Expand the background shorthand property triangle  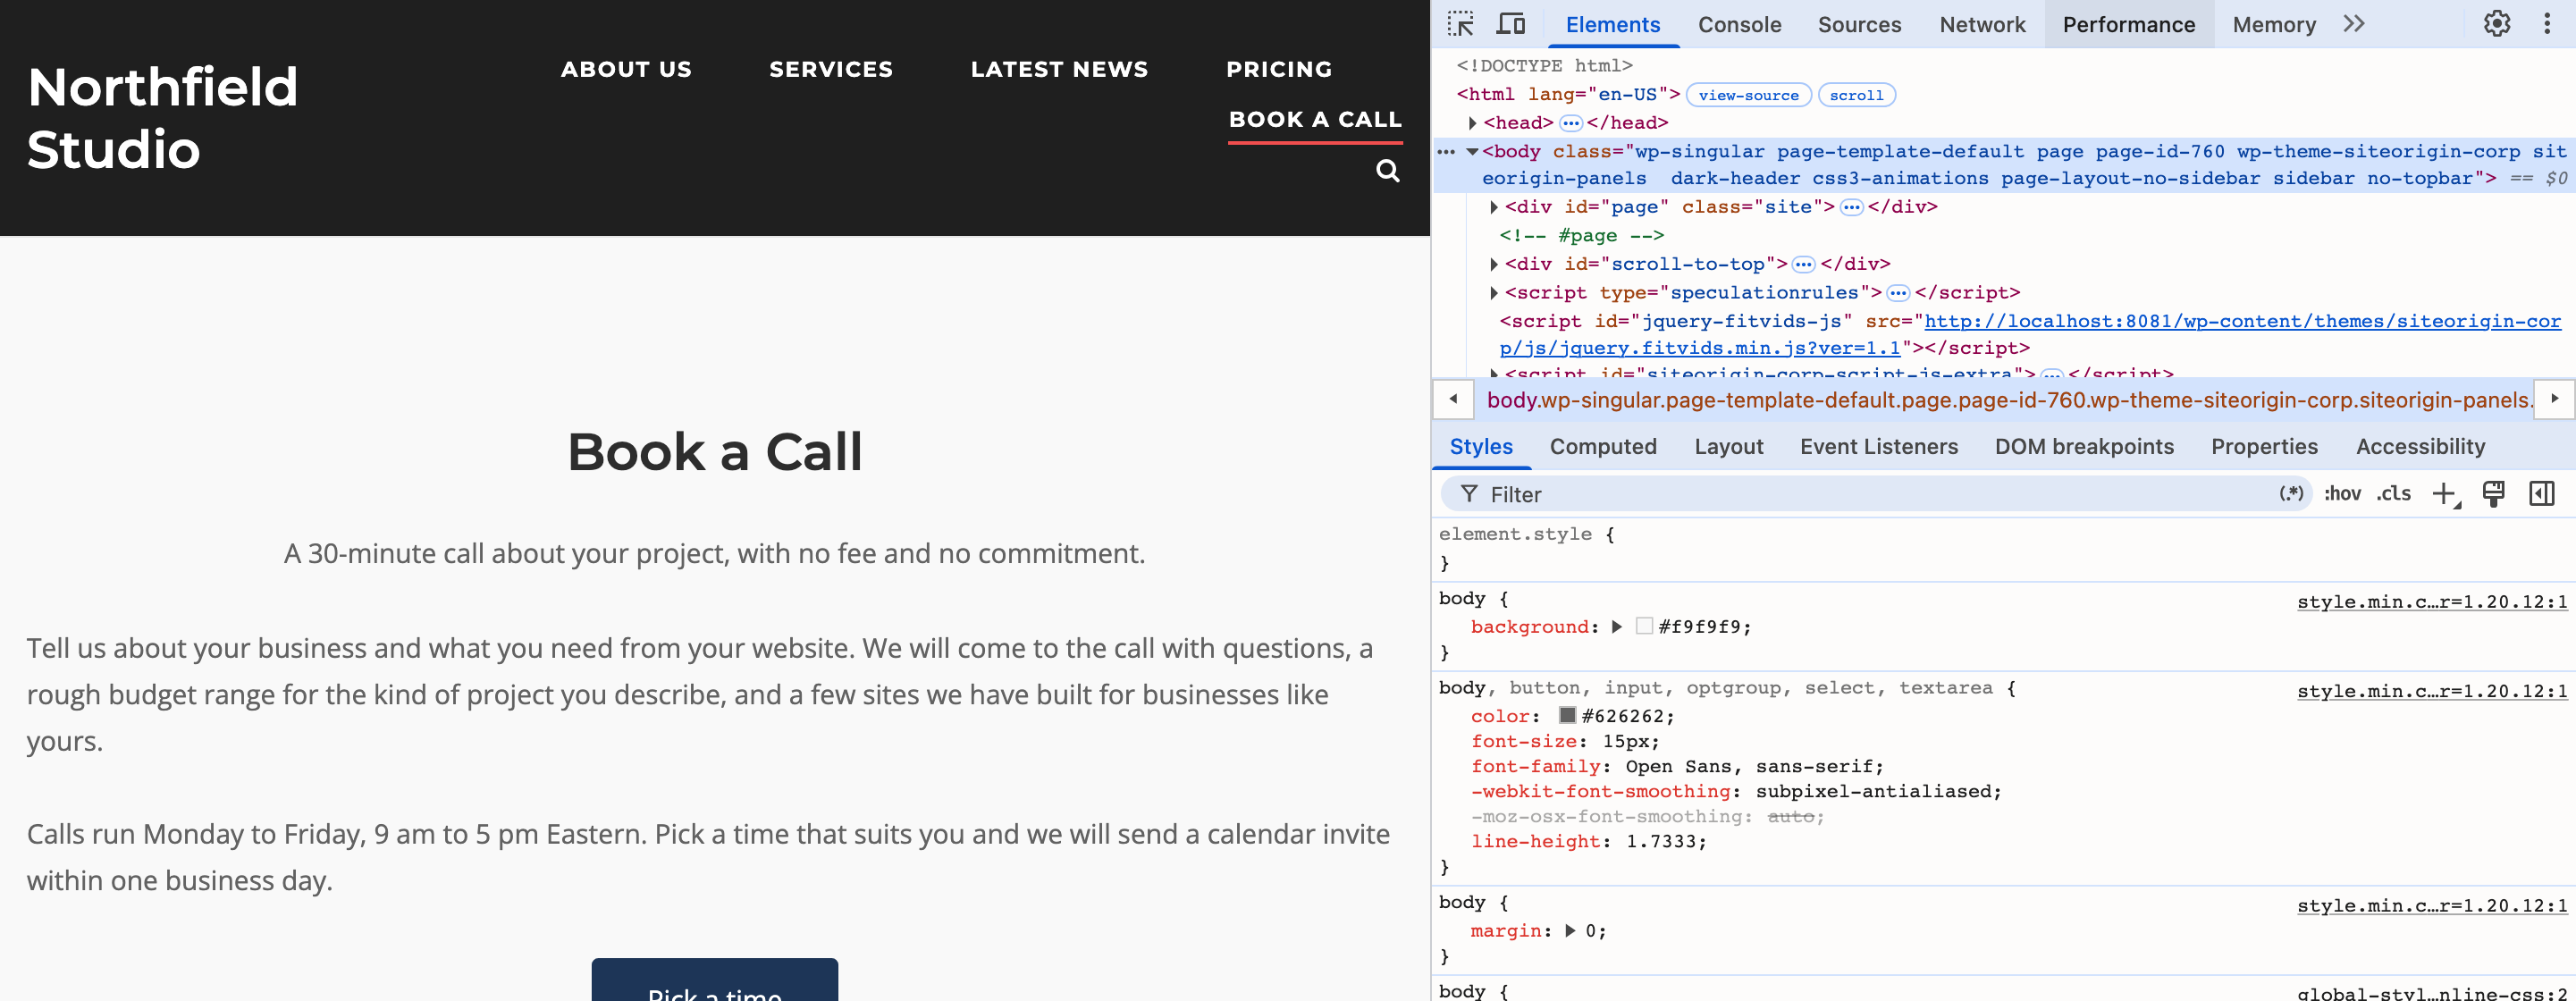1617,627
